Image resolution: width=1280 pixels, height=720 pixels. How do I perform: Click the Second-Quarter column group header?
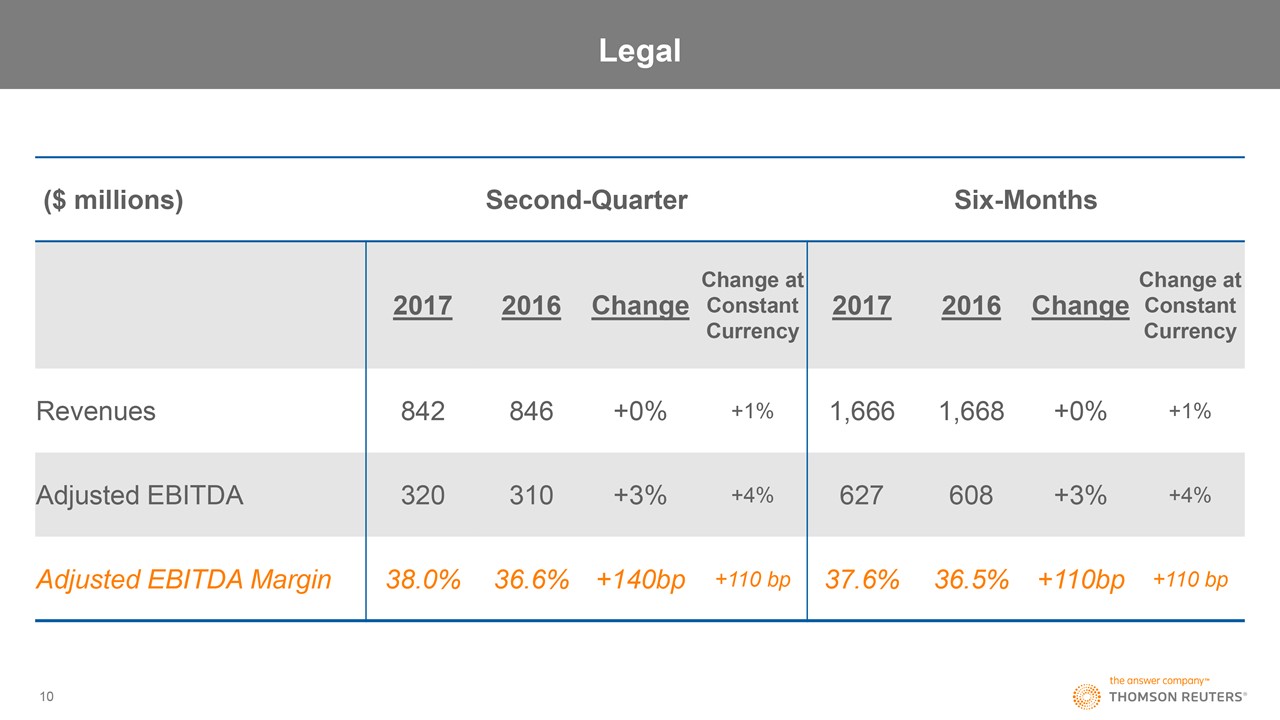pos(586,200)
